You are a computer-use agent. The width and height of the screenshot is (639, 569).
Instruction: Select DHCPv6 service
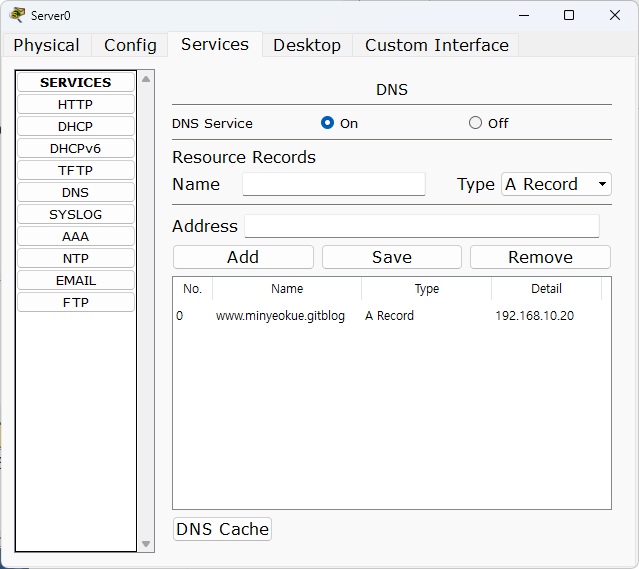76,148
